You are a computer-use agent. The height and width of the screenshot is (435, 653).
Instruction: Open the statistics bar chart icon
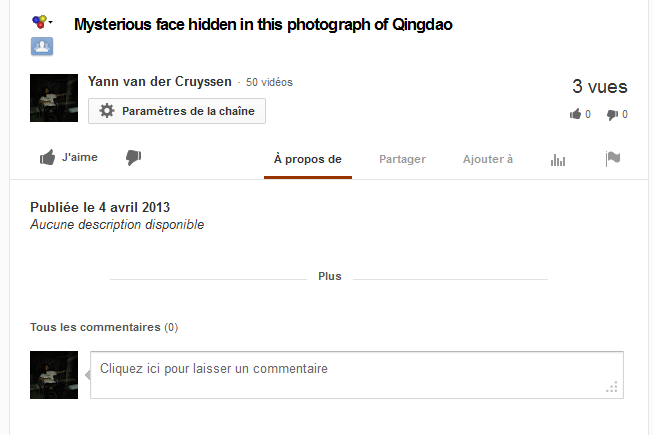point(558,160)
